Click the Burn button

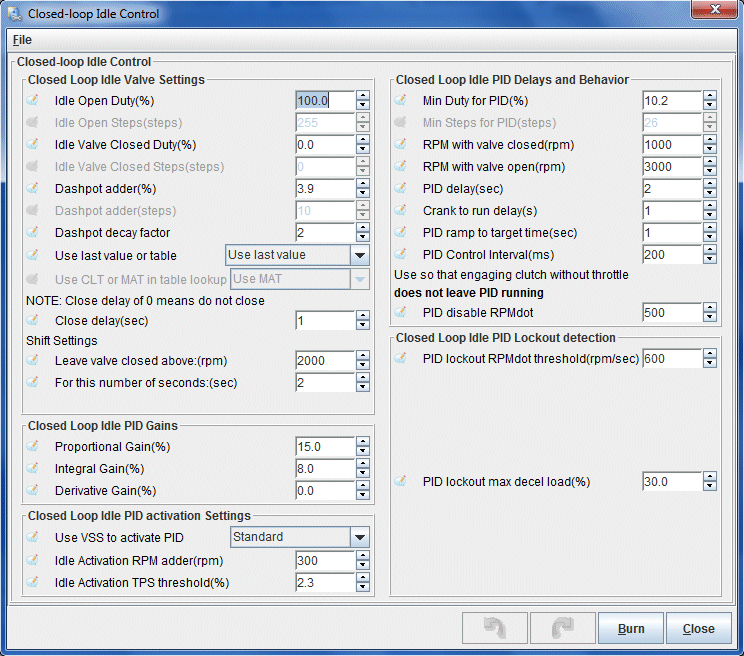[x=631, y=628]
